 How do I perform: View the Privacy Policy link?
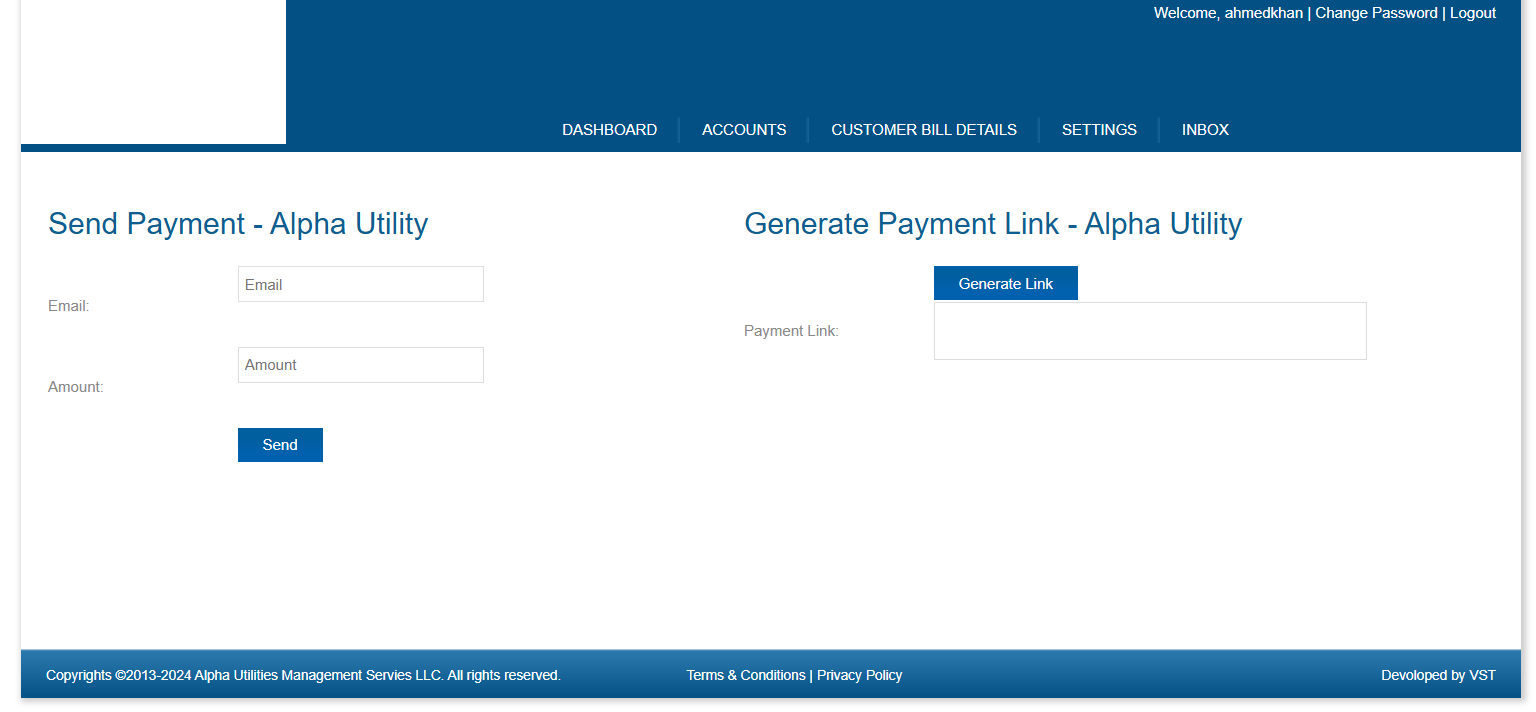tap(859, 675)
